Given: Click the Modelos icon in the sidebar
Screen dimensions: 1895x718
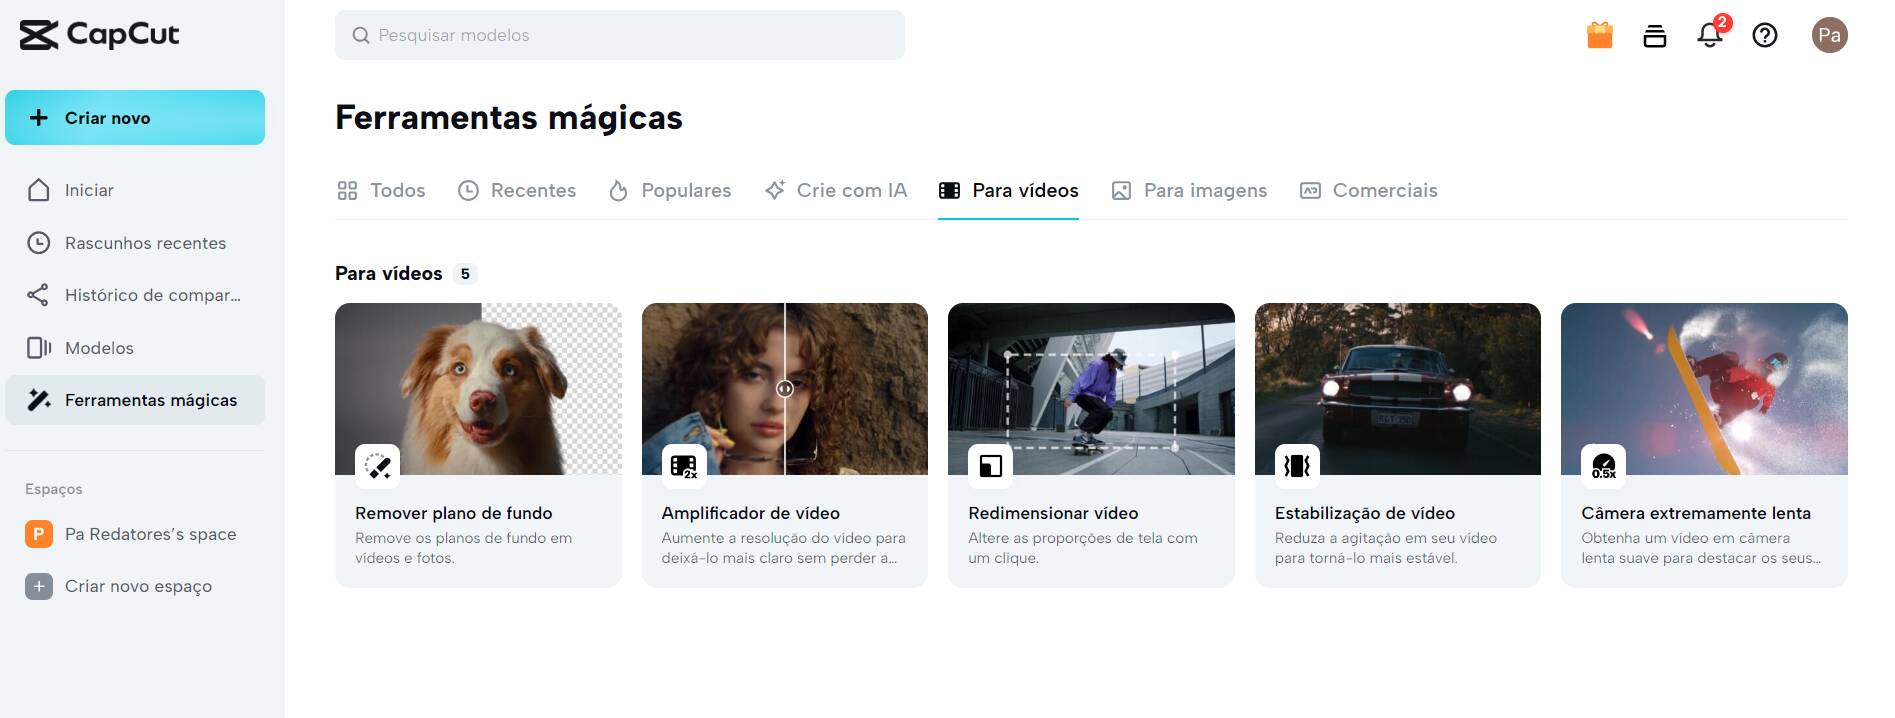Looking at the screenshot, I should 39,348.
